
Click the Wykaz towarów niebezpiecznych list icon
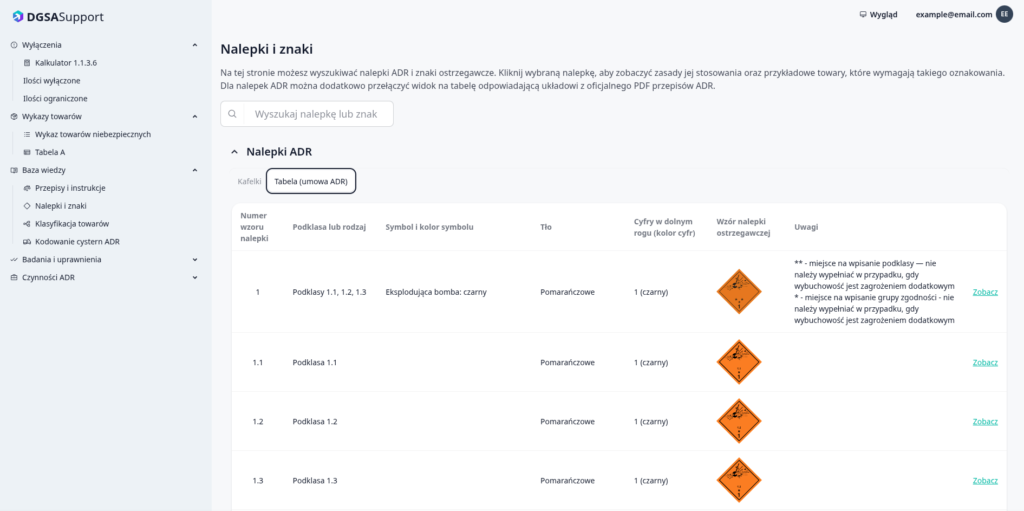pos(27,134)
